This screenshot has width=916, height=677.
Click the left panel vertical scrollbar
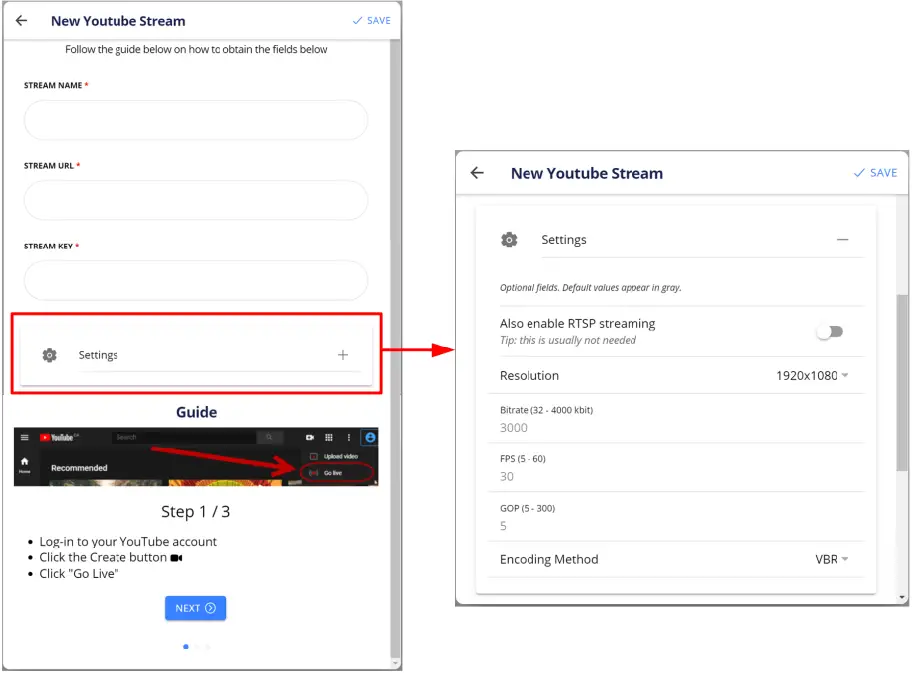click(395, 348)
